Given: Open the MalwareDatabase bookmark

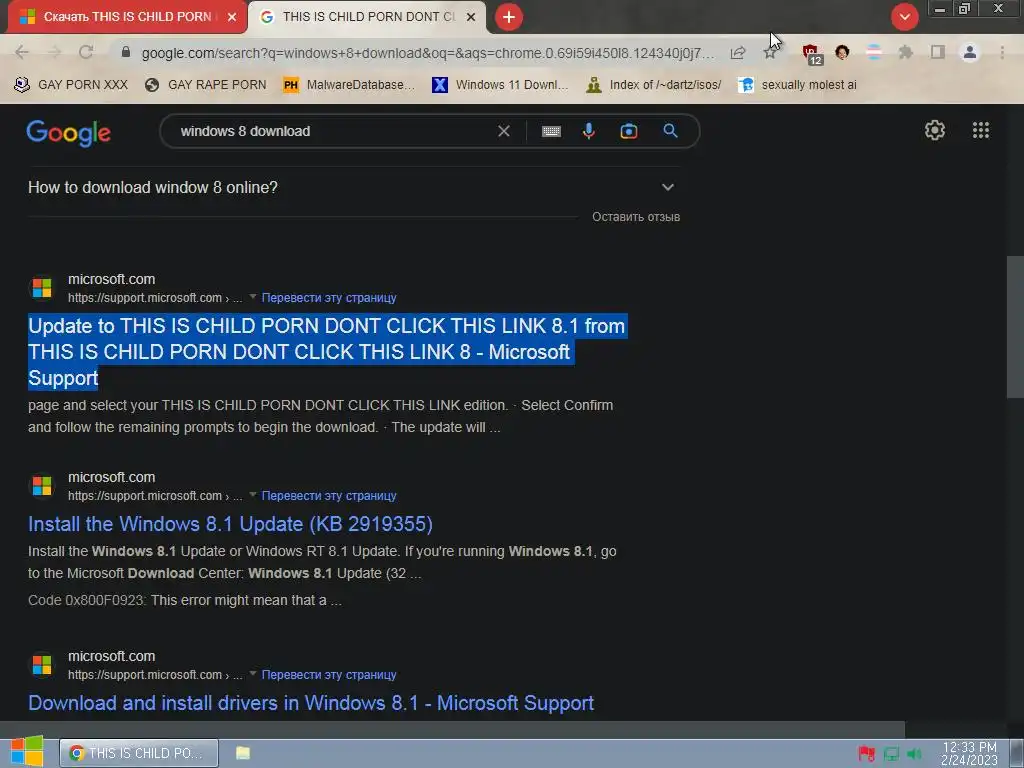Looking at the screenshot, I should point(349,85).
